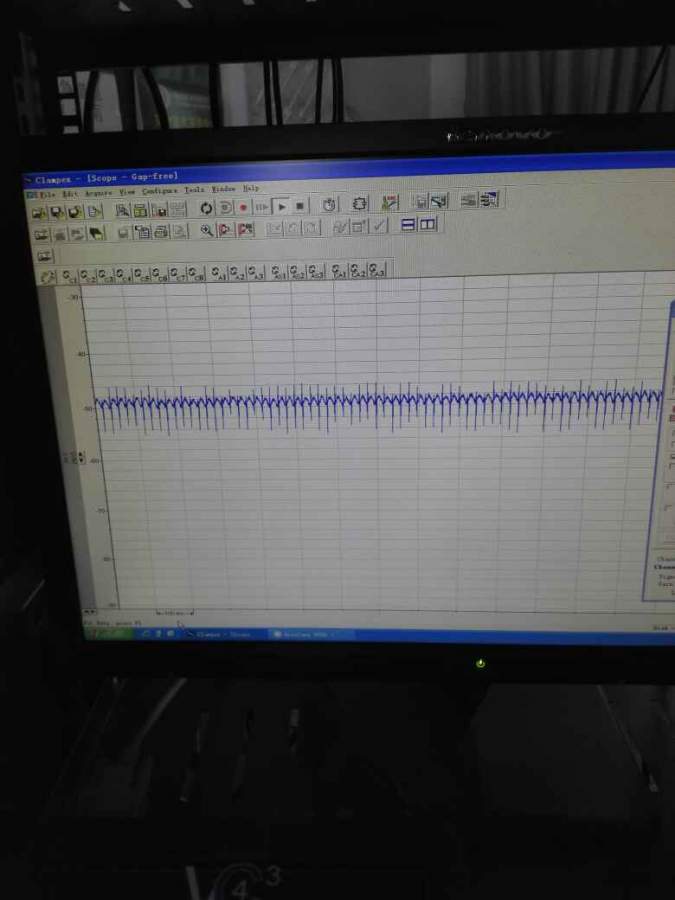Viewport: 675px width, 900px height.
Task: Click sequencing key C6
Action: click(x=160, y=274)
